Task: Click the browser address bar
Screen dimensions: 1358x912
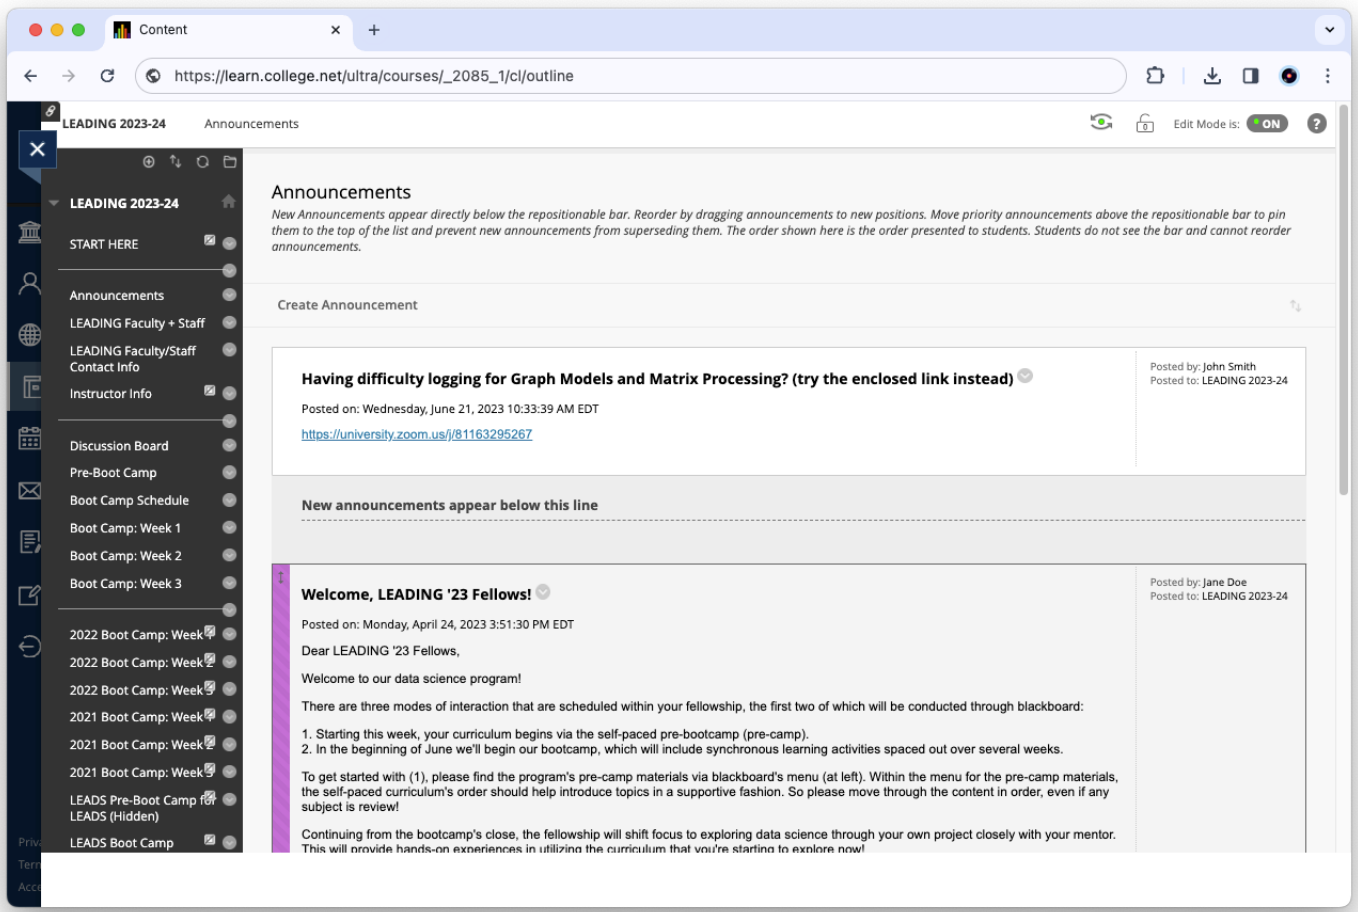Action: tap(640, 76)
